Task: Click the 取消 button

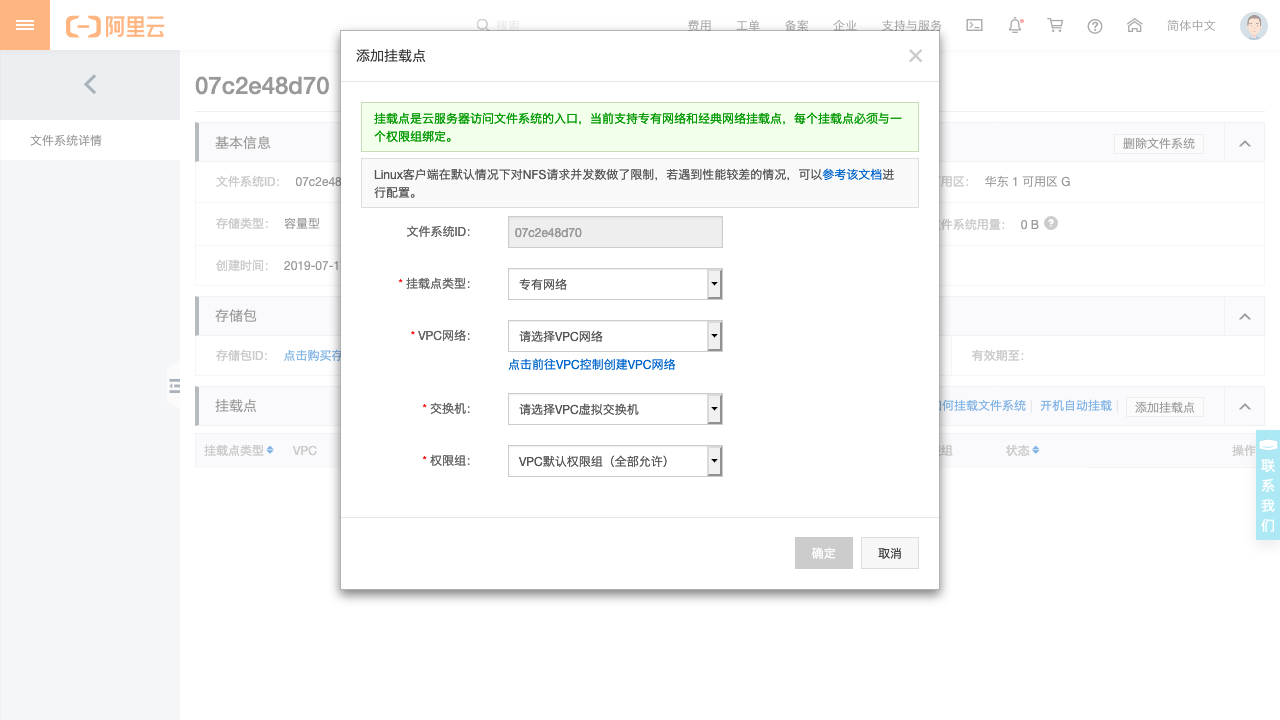Action: tap(889, 552)
